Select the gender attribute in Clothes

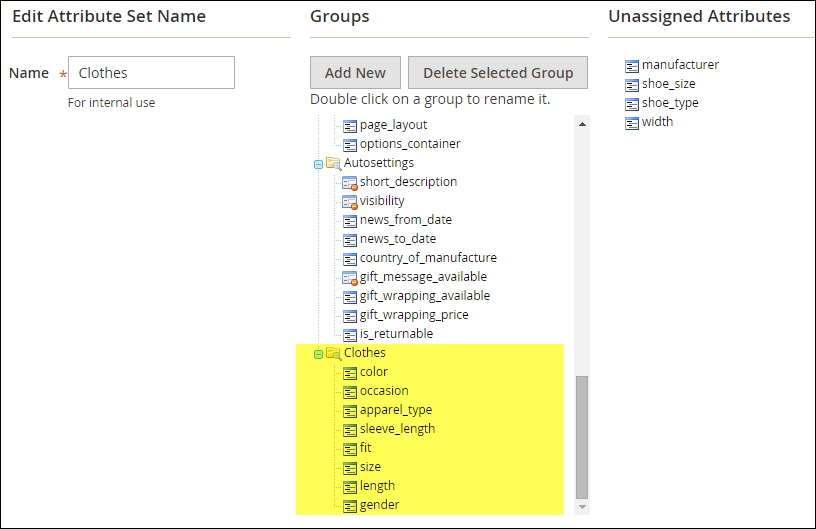[x=379, y=505]
